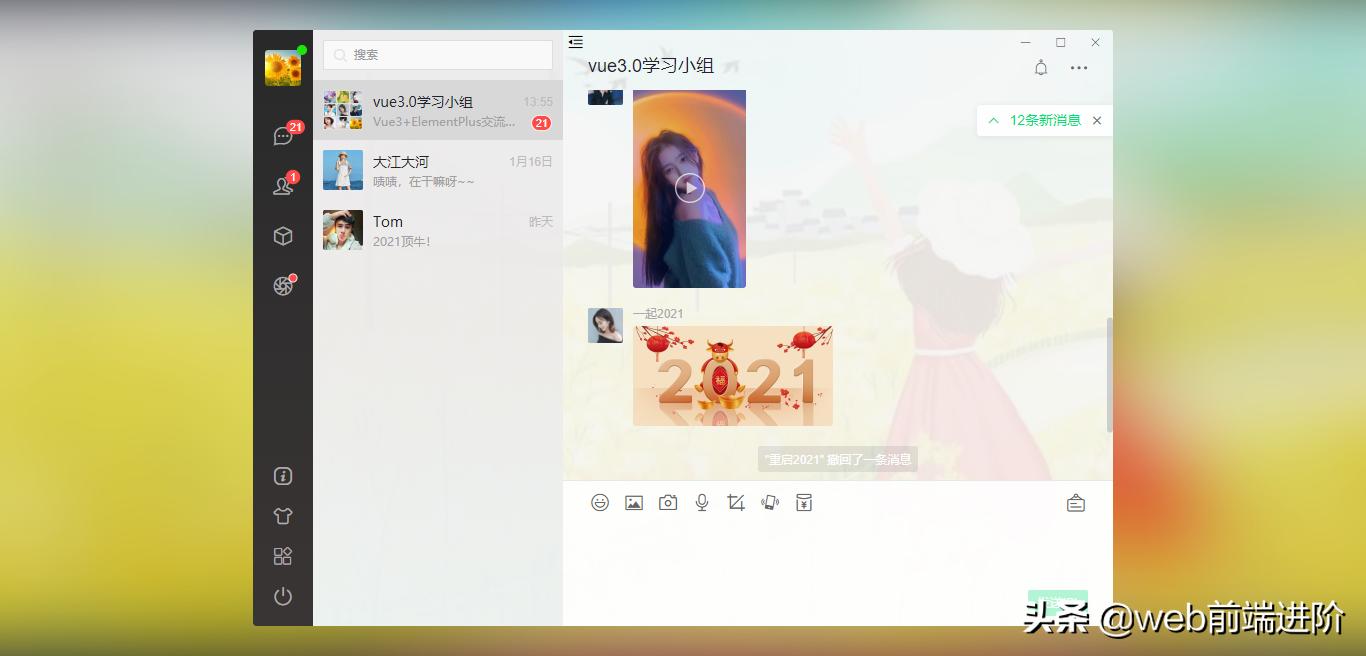The width and height of the screenshot is (1366, 656).
Task: Open chat history icon in input toolbar
Action: tap(1075, 502)
